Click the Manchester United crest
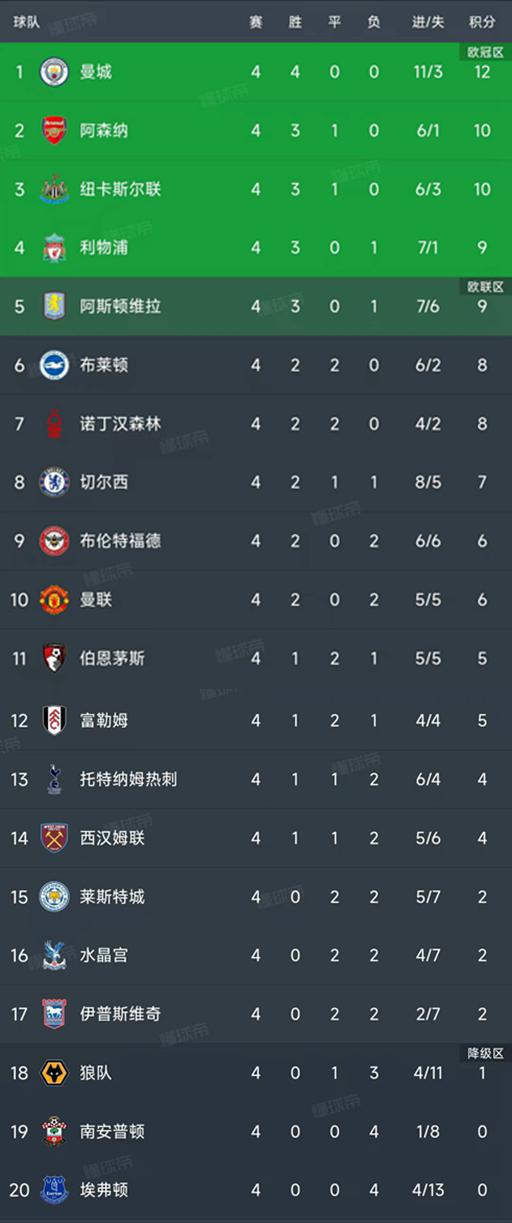This screenshot has width=512, height=1223. (54, 599)
